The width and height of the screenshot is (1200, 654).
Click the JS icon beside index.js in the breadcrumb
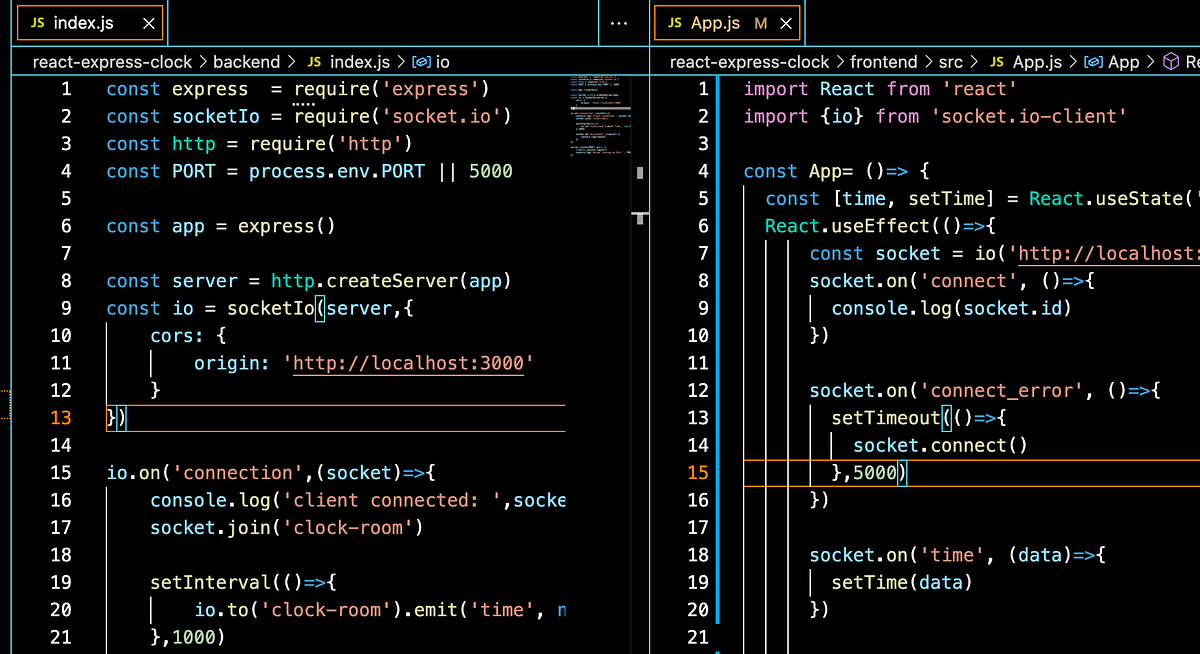(313, 61)
